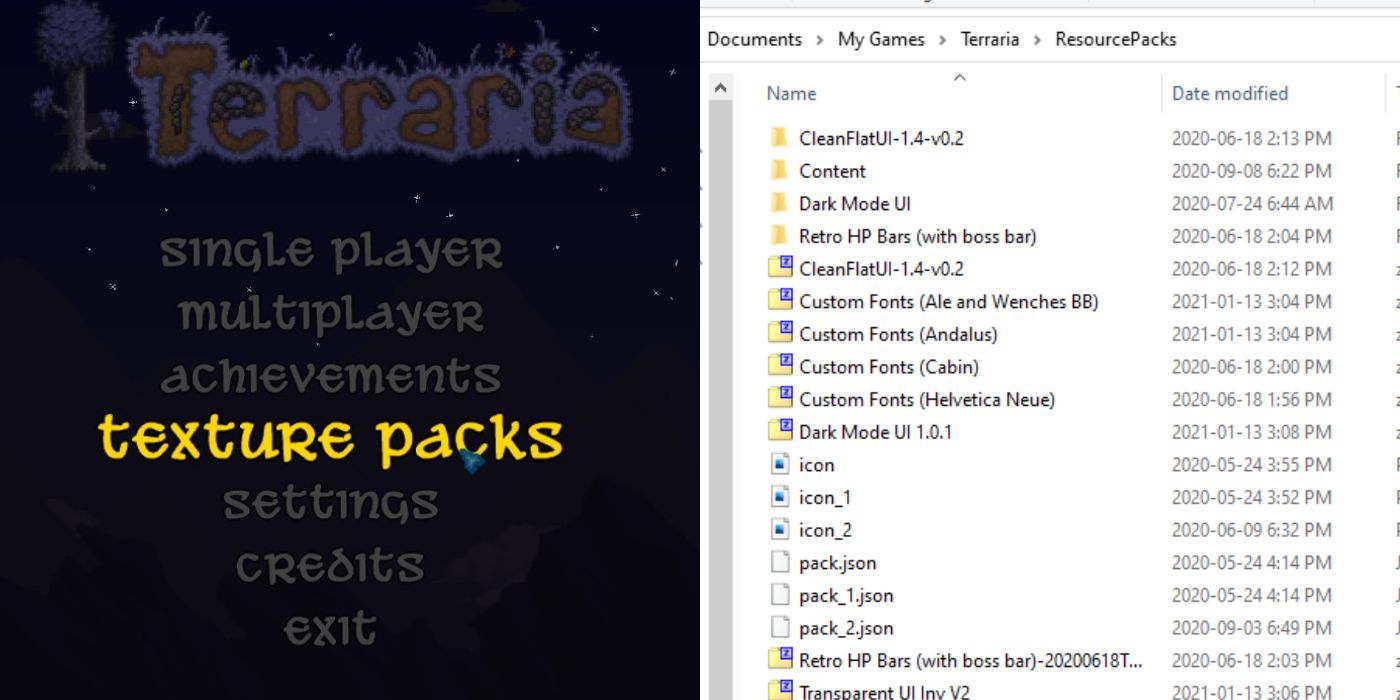Click date 2021-01-13 3:08 PM cell
Screen dimensions: 1400x700
pos(1252,432)
